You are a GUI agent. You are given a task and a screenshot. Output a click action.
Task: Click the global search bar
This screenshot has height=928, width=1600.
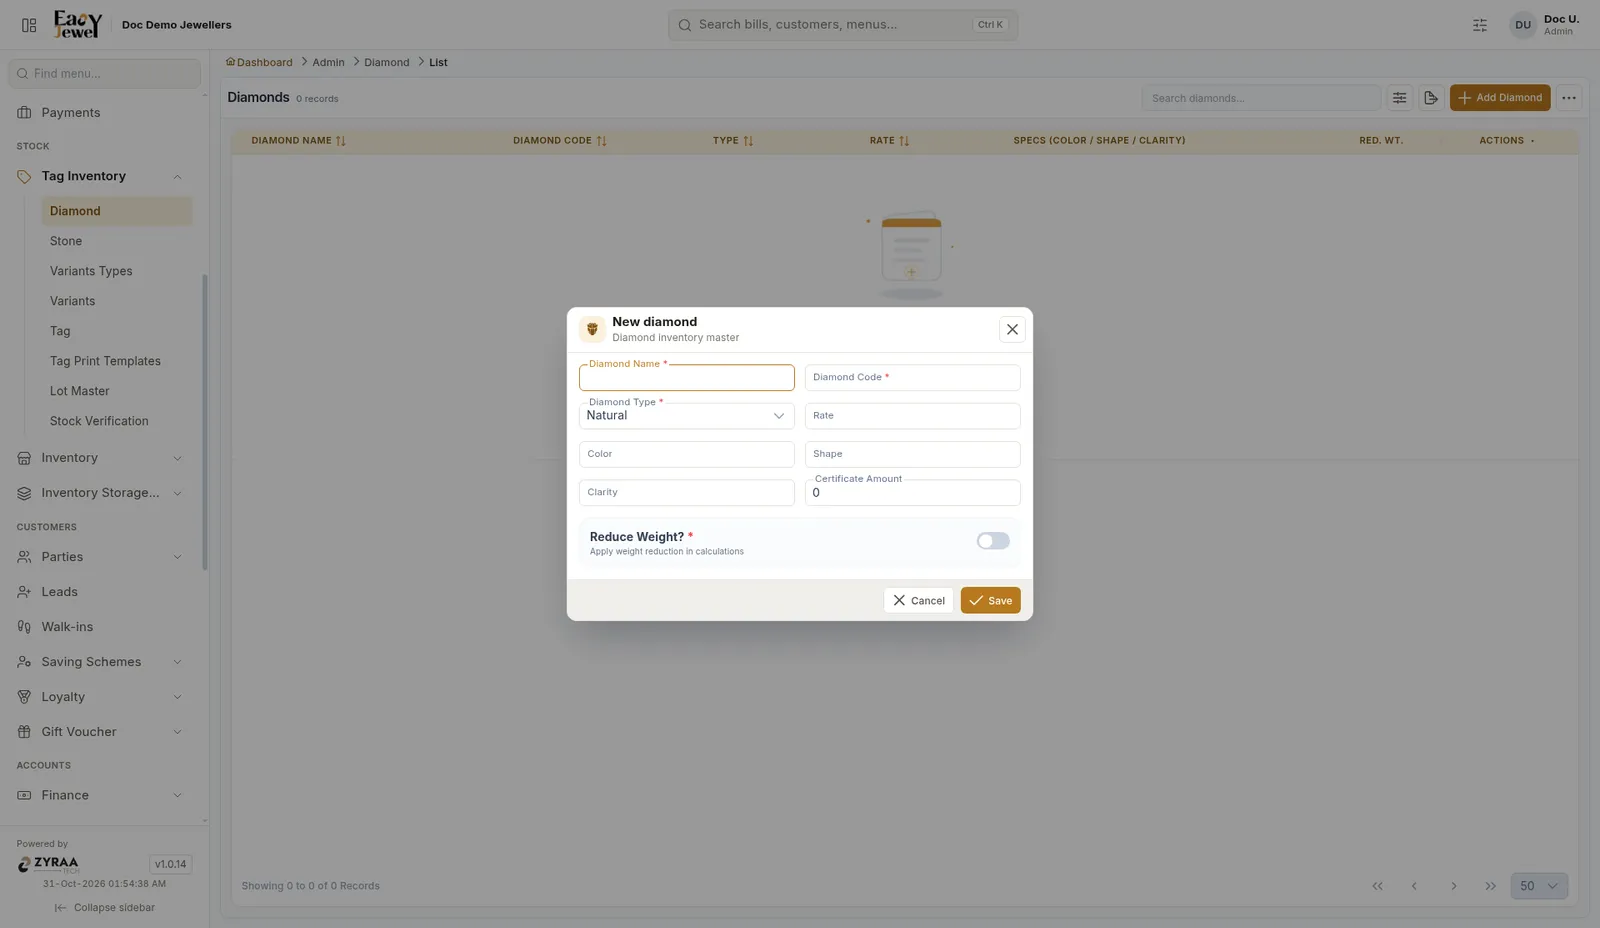pos(843,25)
